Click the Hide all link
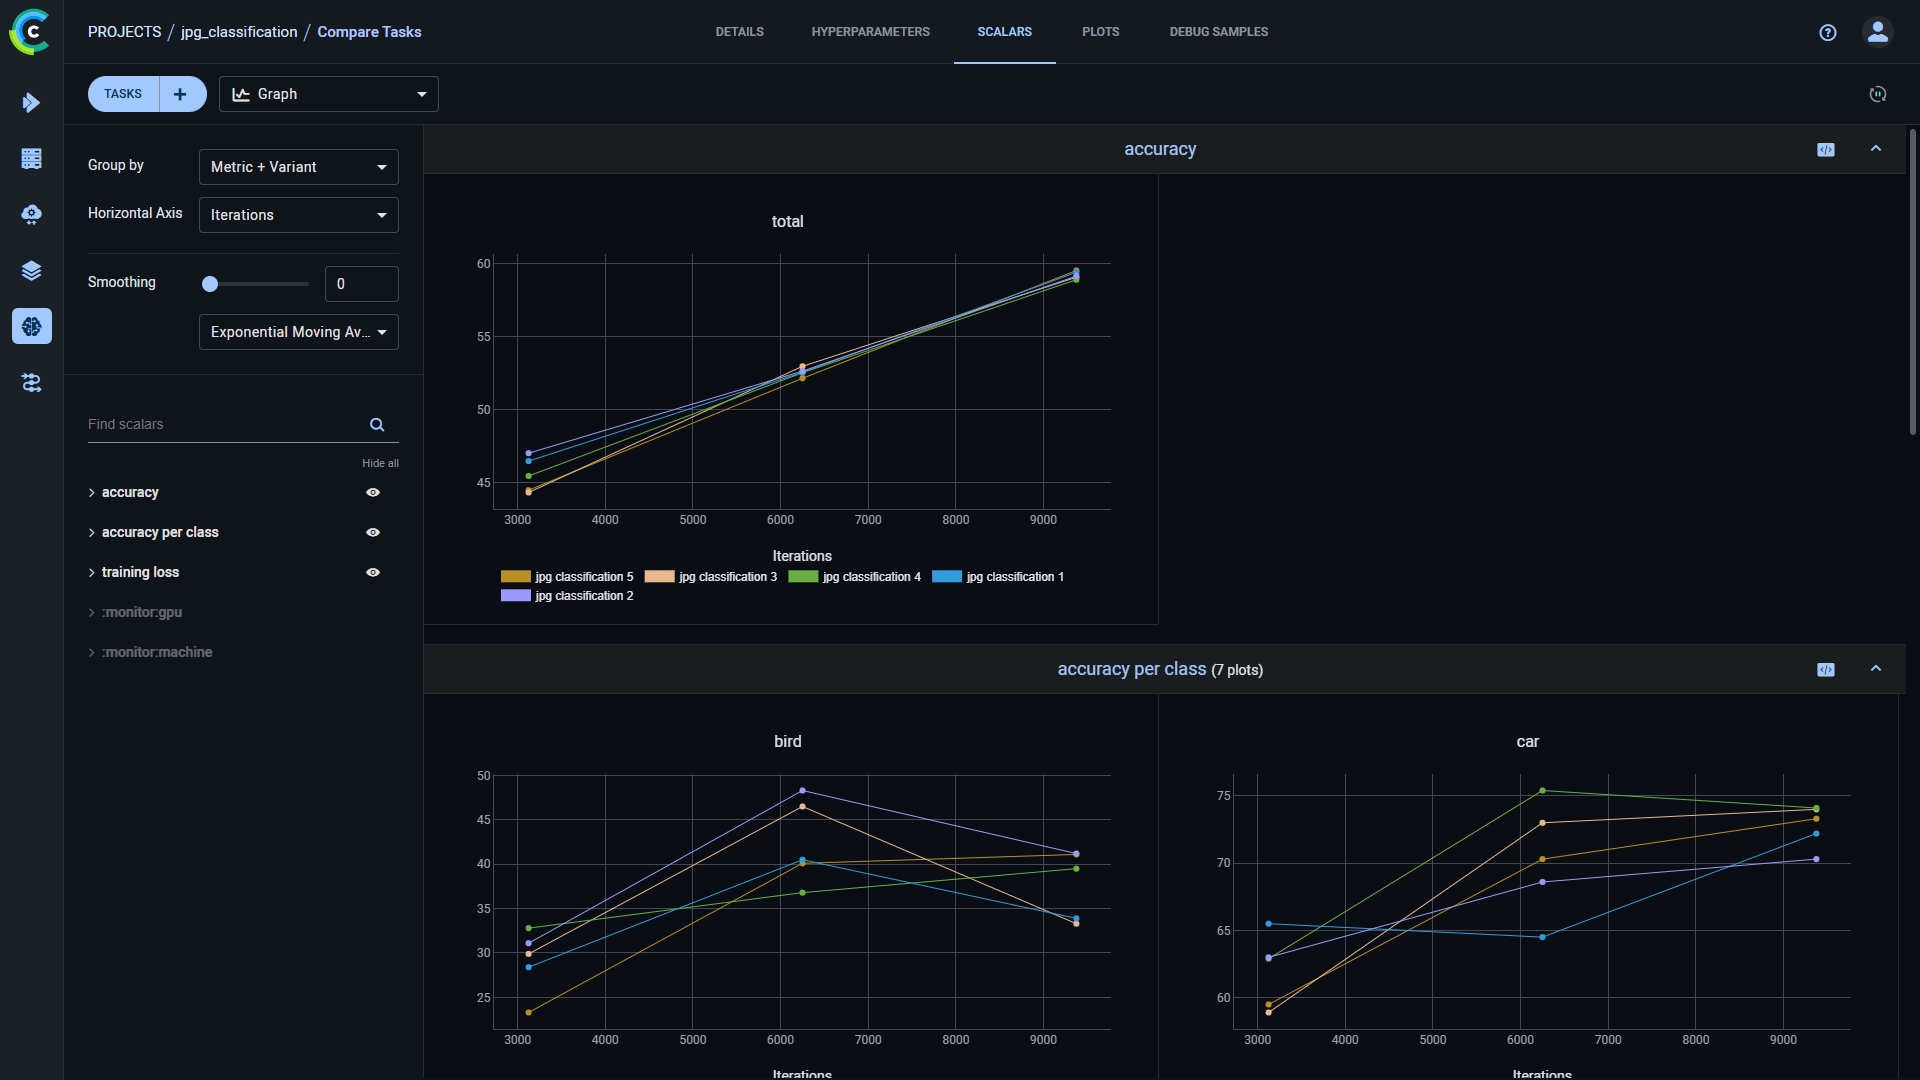The image size is (1920, 1080). [380, 463]
